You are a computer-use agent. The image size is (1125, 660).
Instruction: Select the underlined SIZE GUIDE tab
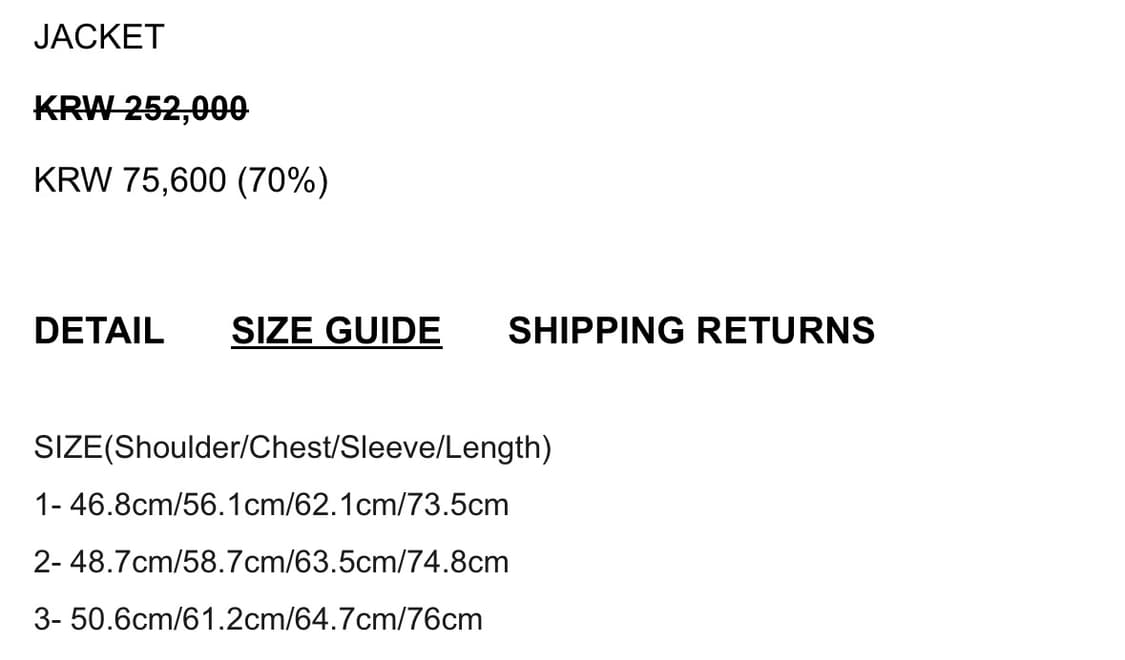click(x=336, y=331)
